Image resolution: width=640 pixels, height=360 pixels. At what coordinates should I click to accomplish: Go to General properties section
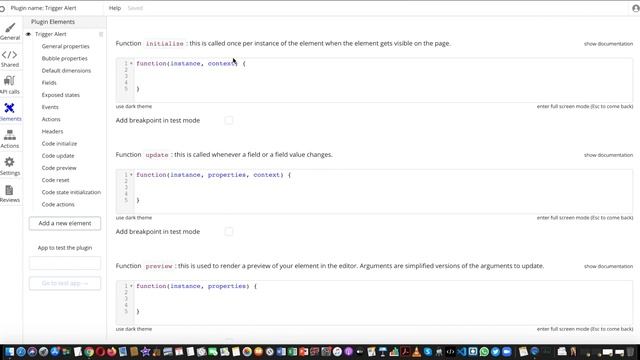pyautogui.click(x=65, y=47)
